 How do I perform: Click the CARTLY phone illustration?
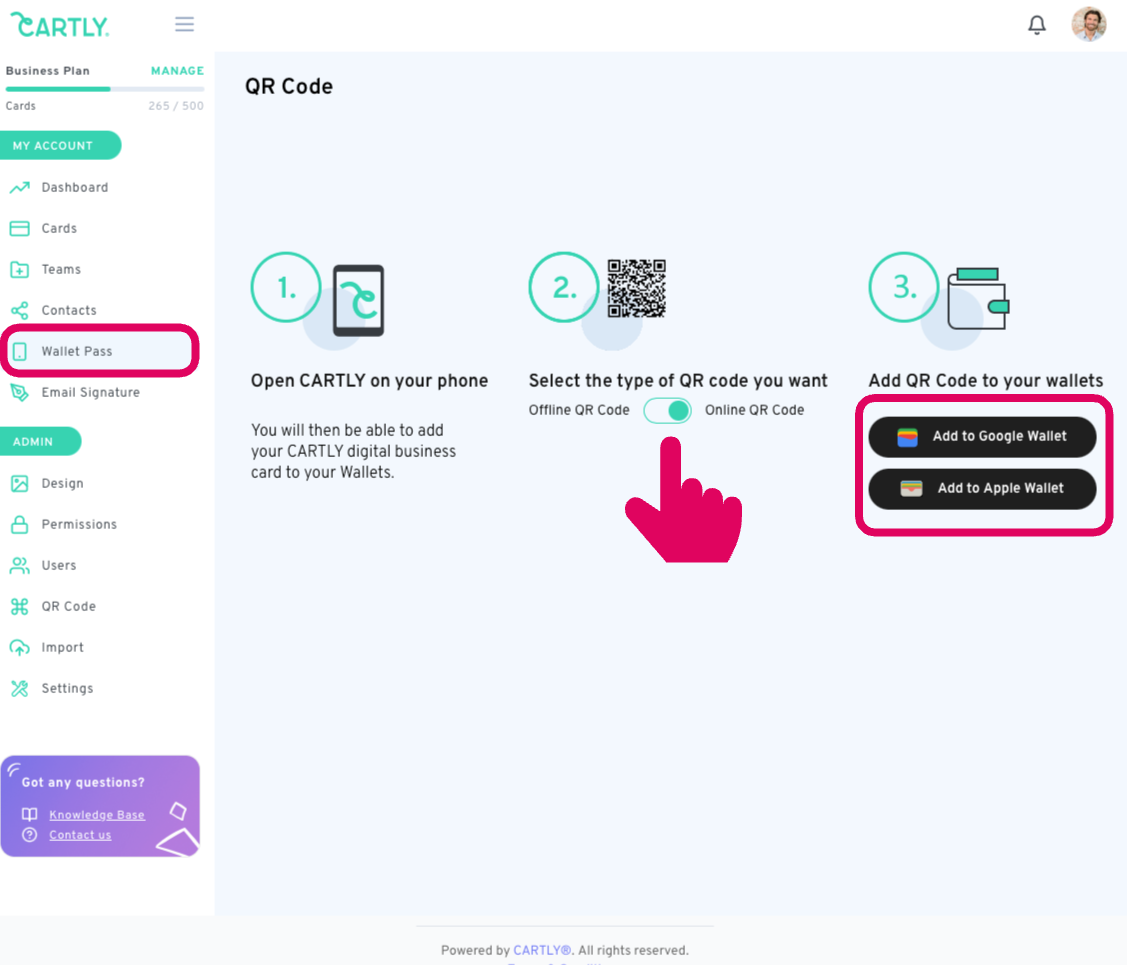358,300
